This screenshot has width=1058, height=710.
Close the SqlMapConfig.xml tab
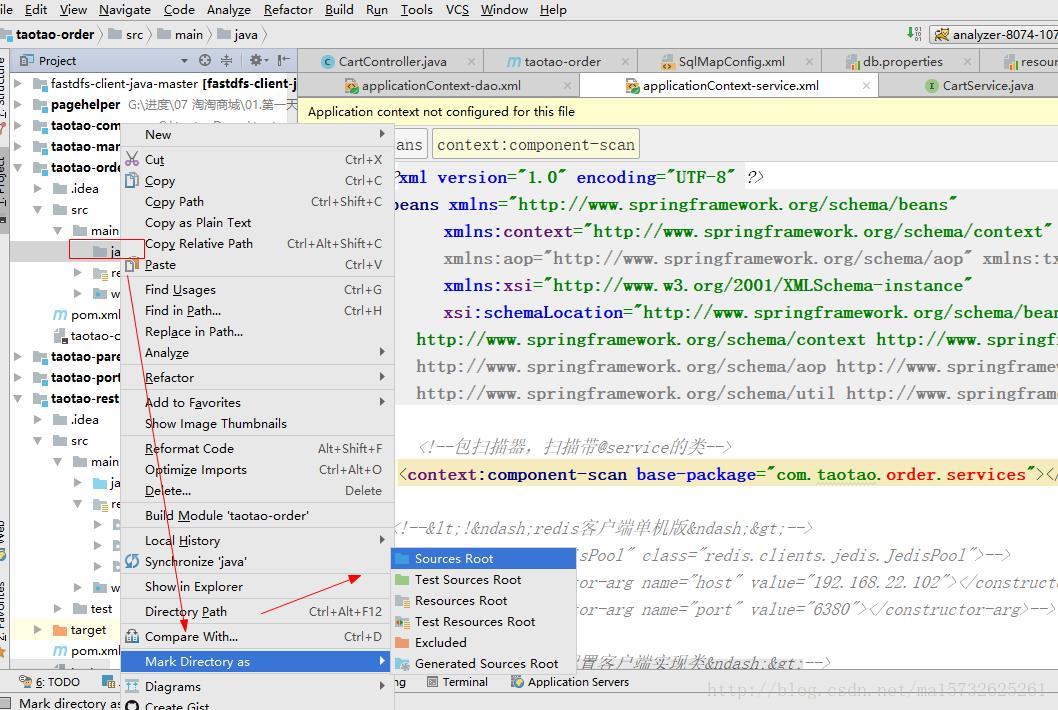(809, 61)
